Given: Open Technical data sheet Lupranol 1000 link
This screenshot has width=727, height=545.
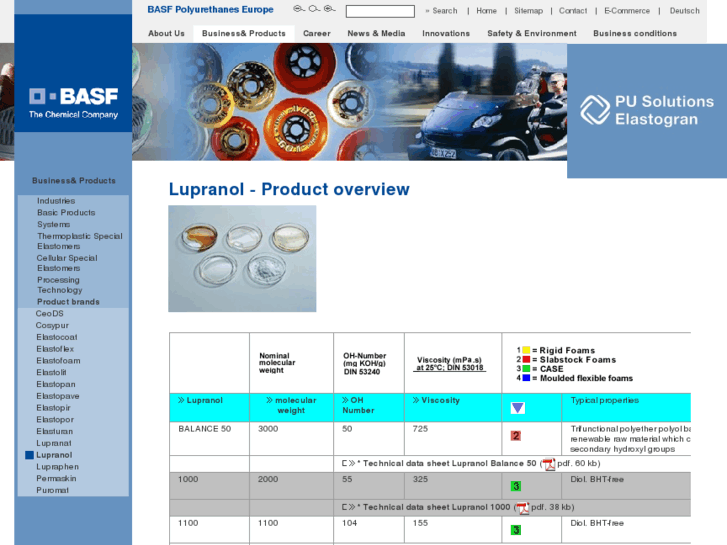Looking at the screenshot, I should 436,507.
